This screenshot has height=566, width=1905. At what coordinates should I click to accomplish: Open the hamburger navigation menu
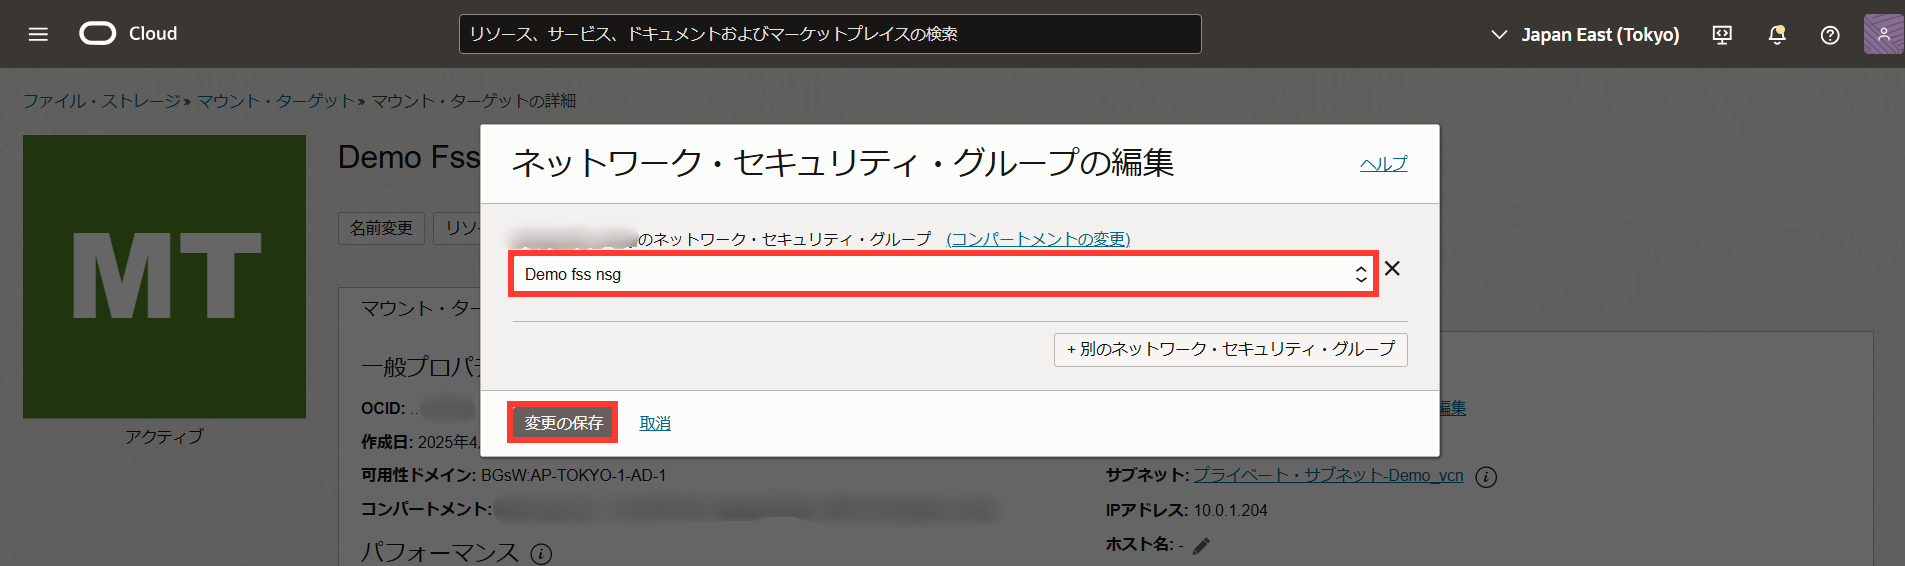(x=38, y=34)
